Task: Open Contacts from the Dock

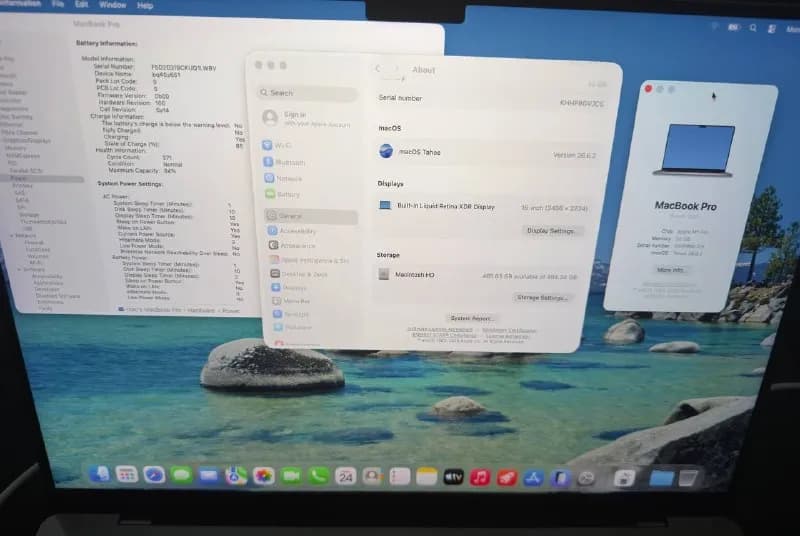Action: 372,477
